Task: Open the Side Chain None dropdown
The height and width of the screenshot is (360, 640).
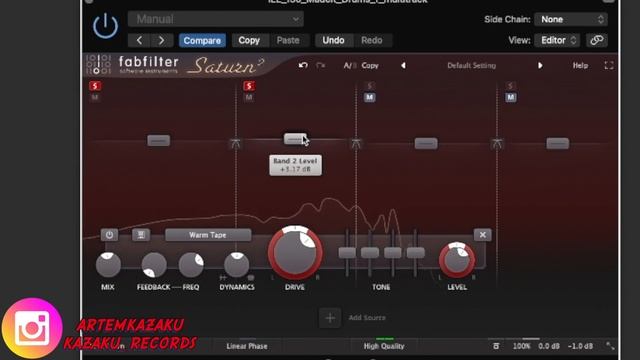Action: (571, 19)
